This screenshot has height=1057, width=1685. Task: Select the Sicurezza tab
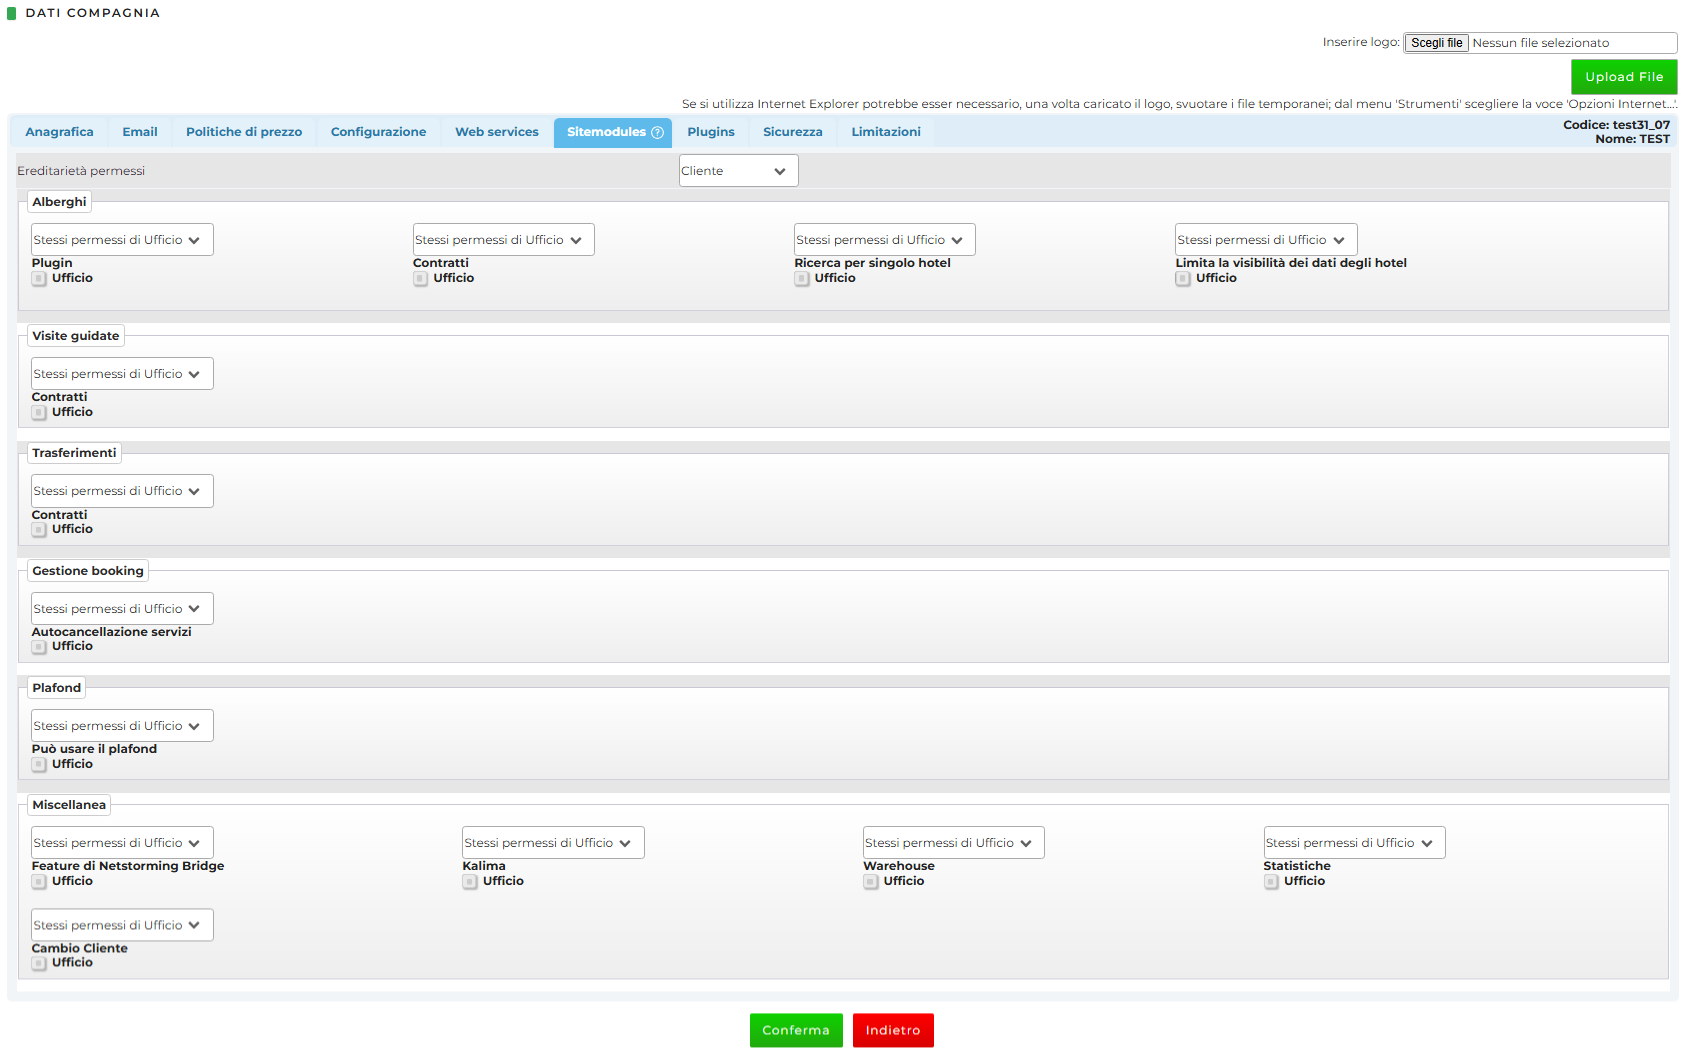click(x=792, y=132)
